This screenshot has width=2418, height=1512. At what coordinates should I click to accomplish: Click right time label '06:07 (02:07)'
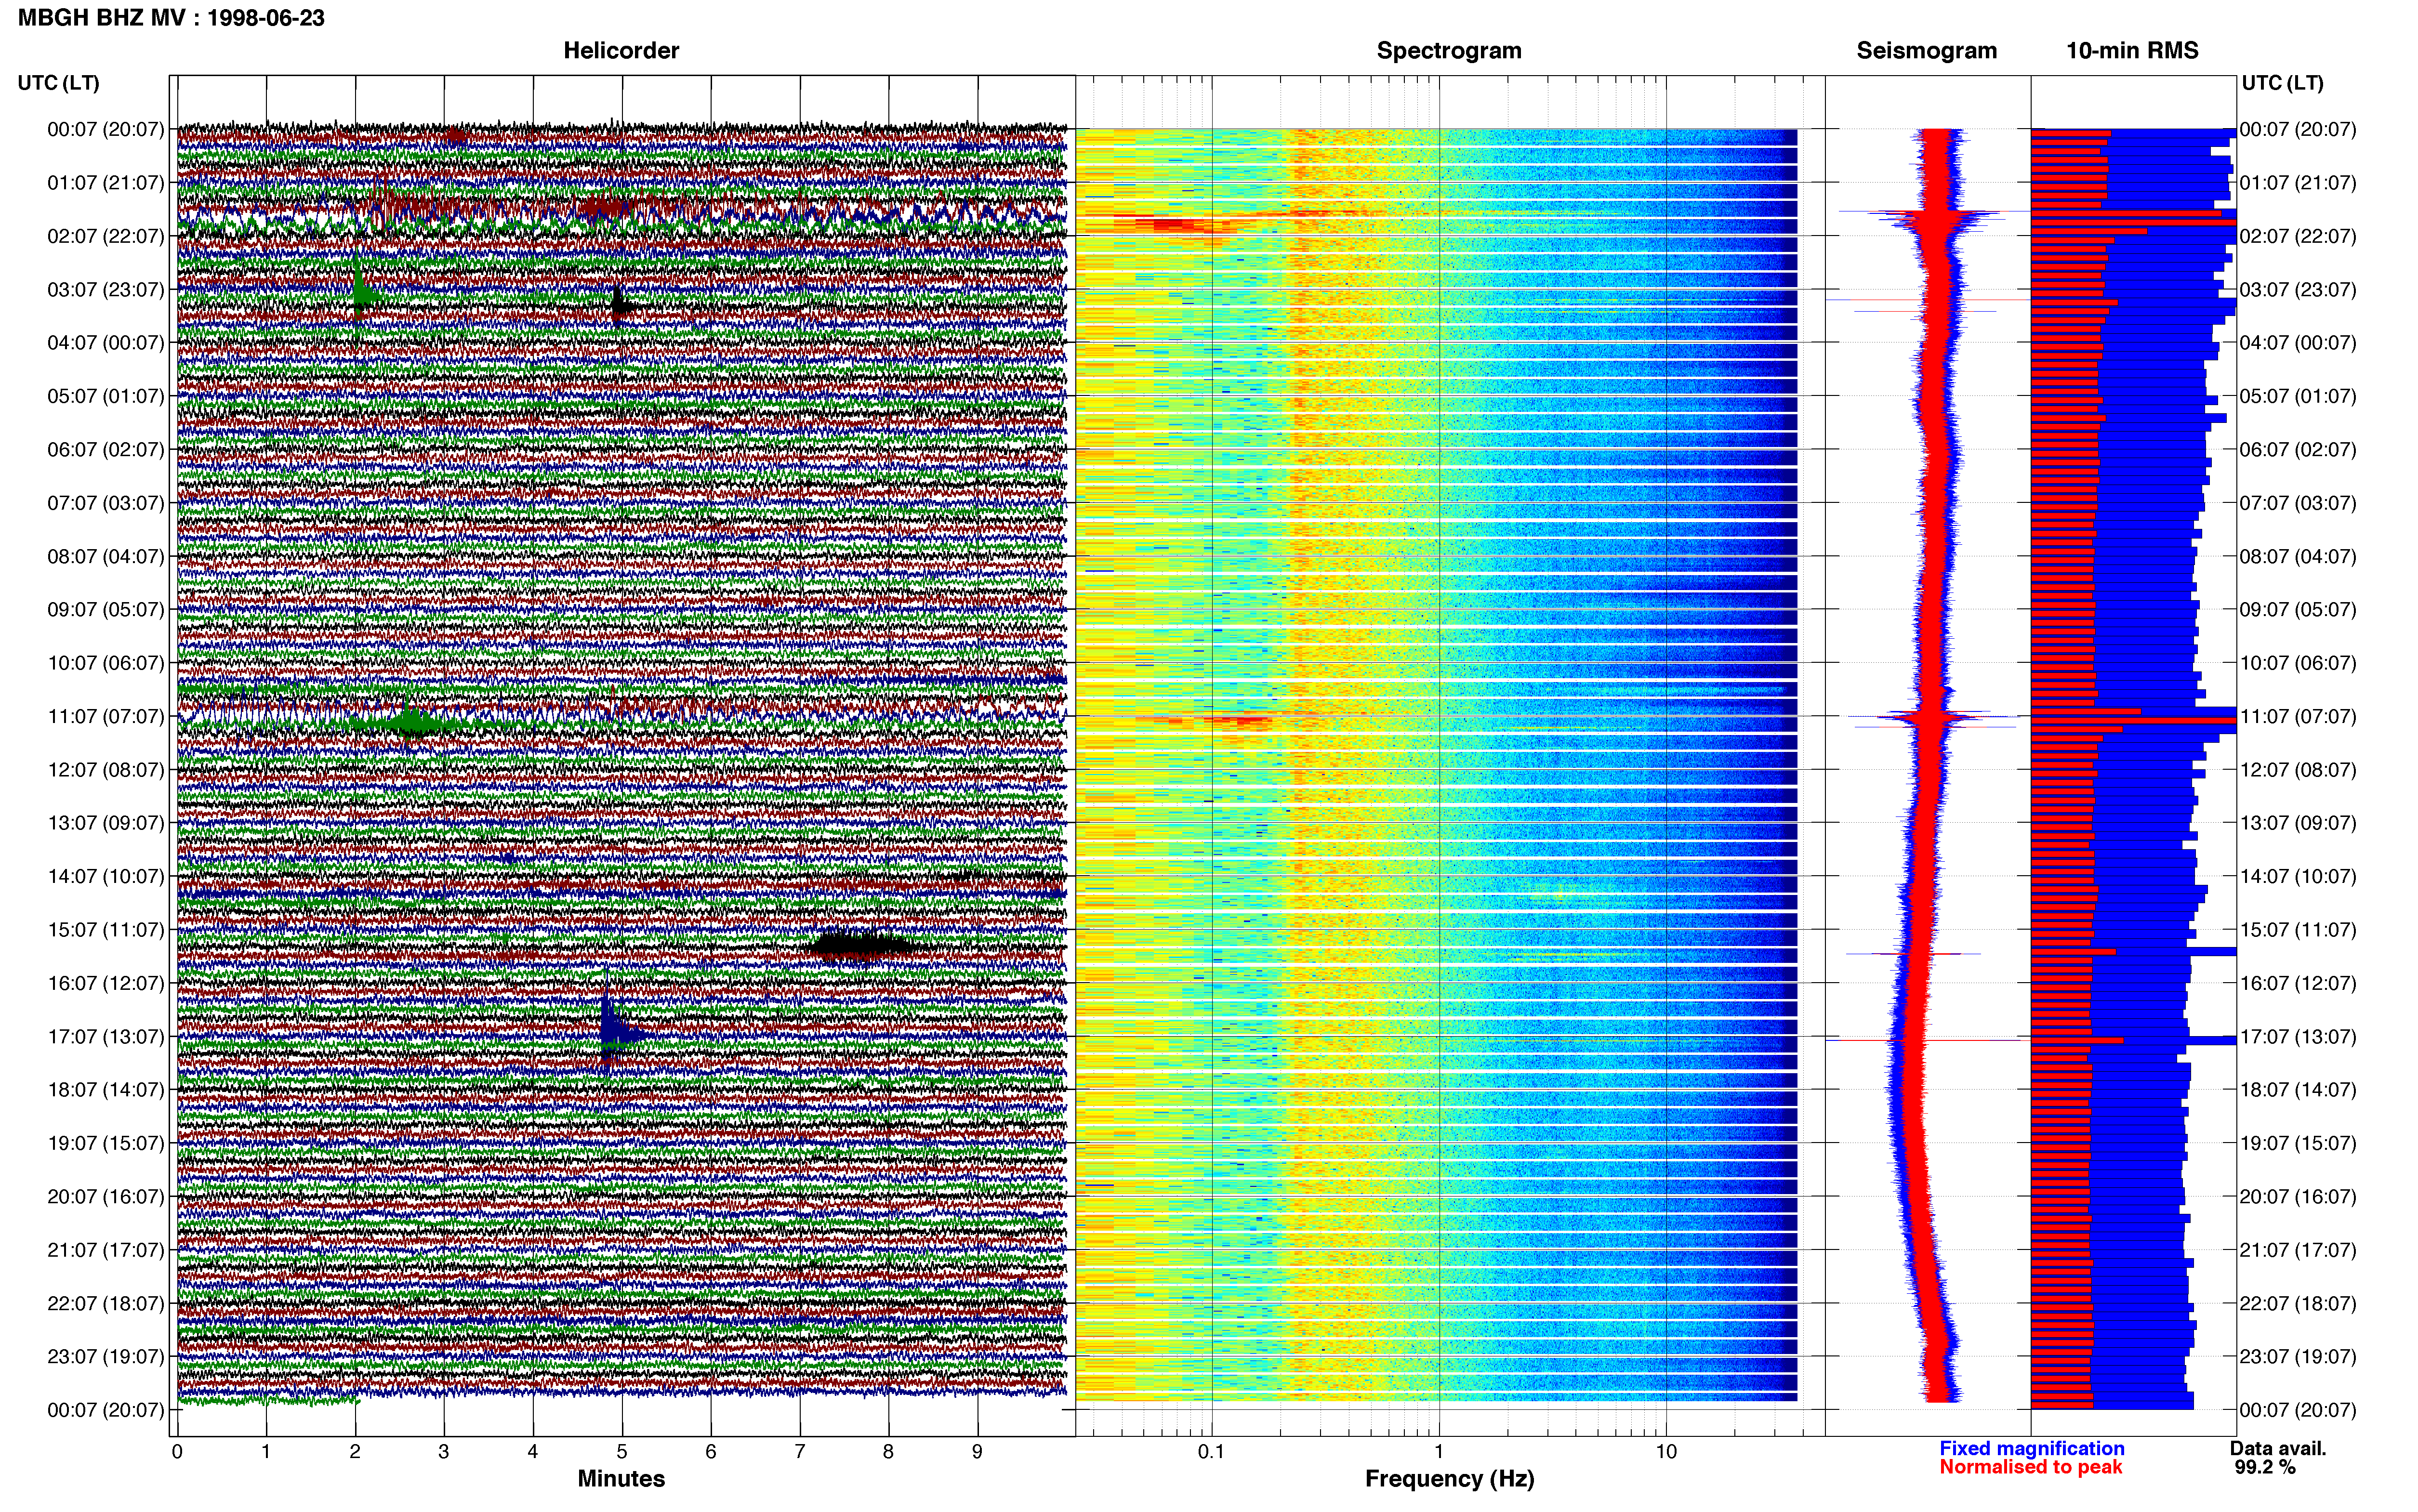click(x=2298, y=450)
